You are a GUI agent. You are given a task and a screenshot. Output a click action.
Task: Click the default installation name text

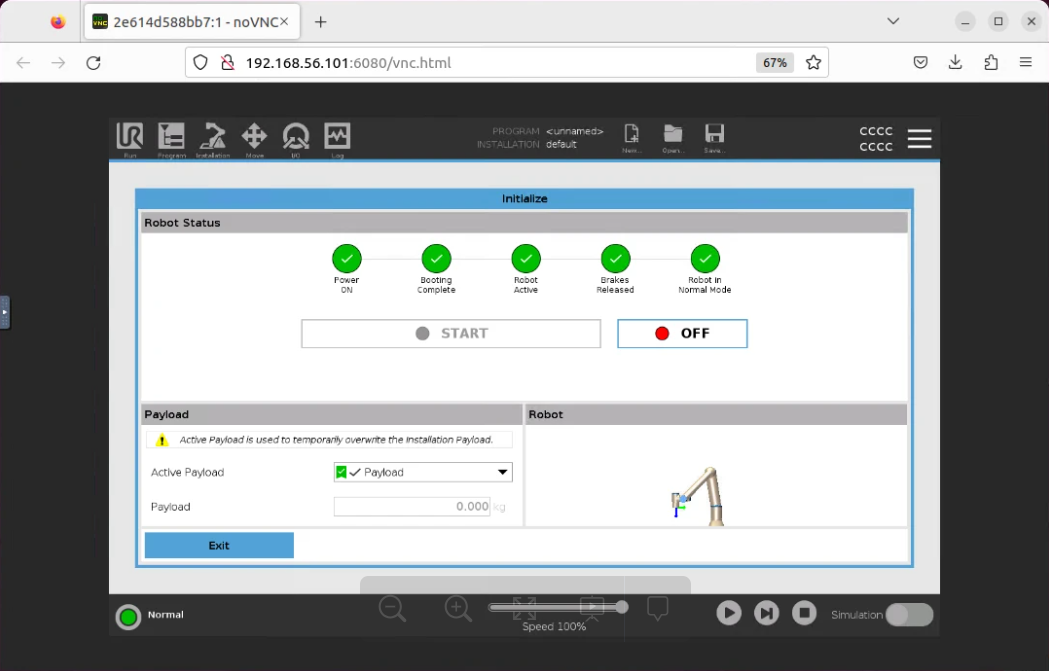pyautogui.click(x=561, y=144)
